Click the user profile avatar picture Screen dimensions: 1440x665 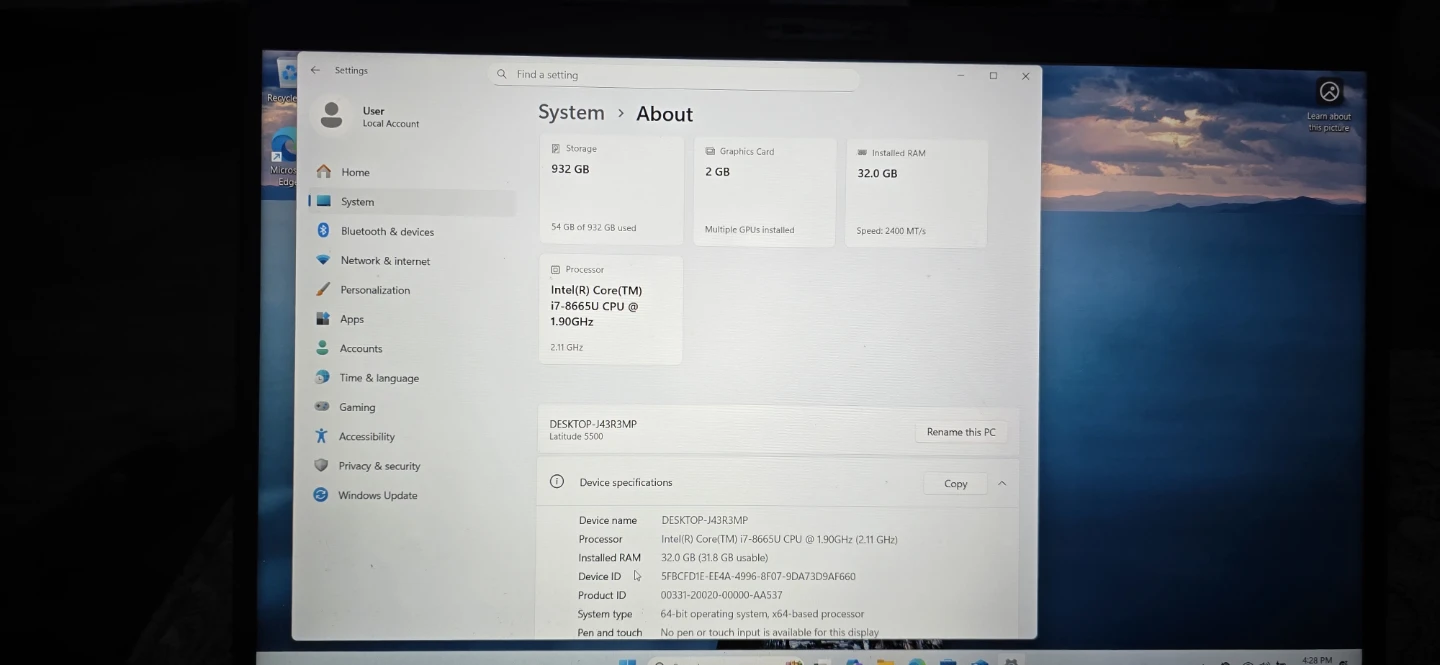(x=331, y=115)
